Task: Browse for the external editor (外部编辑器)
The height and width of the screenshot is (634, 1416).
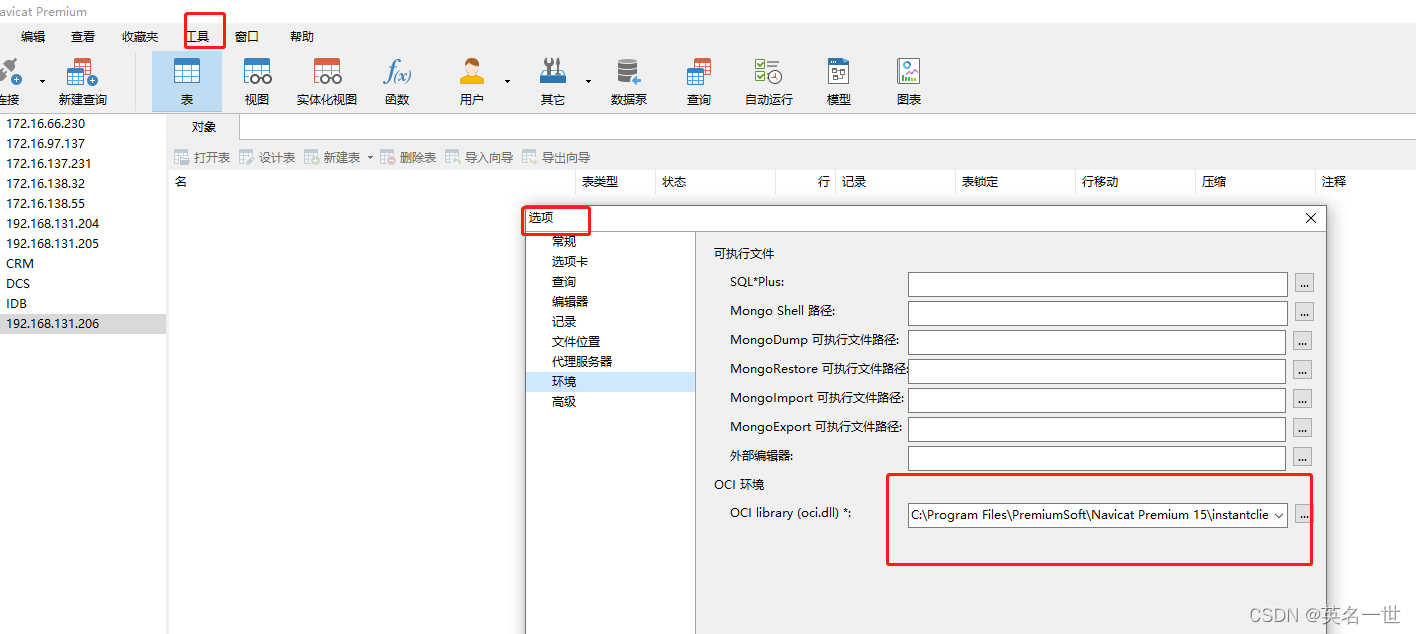Action: coord(1302,457)
